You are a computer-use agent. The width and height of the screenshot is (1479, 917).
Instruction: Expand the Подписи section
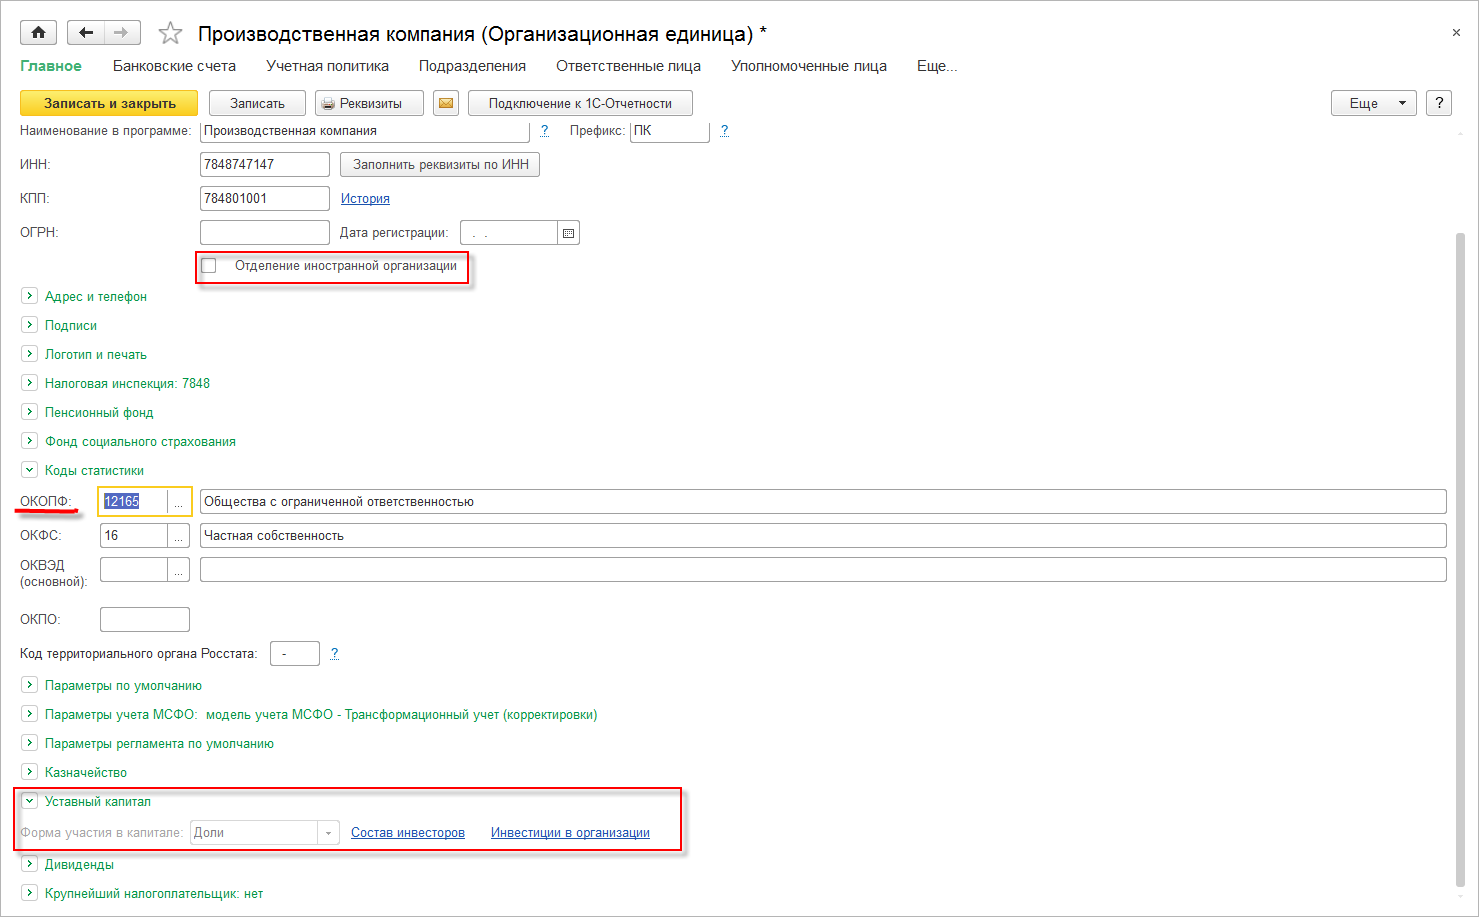pos(30,325)
